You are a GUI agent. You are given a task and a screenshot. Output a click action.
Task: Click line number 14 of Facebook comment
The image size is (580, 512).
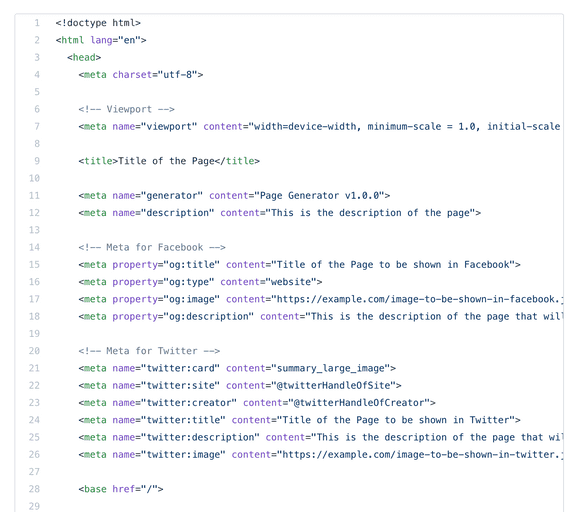click(34, 247)
